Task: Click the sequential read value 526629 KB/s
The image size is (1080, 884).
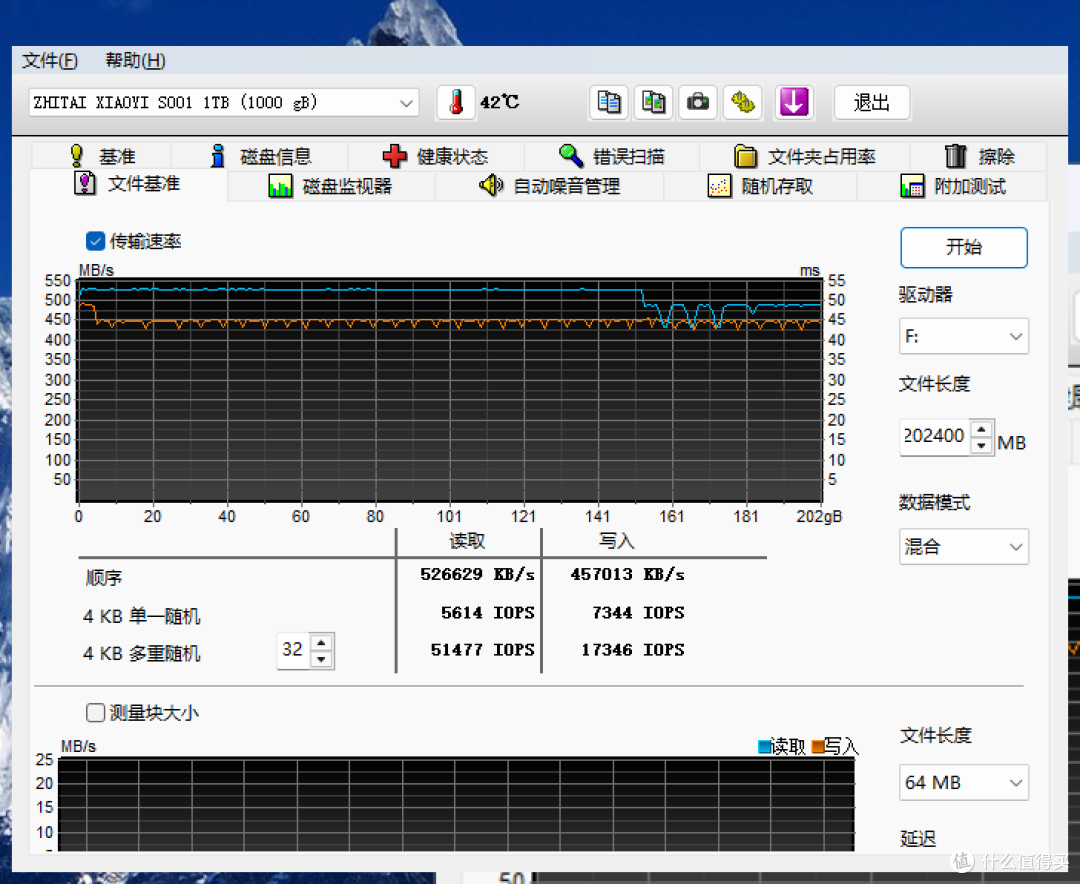Action: pyautogui.click(x=477, y=574)
